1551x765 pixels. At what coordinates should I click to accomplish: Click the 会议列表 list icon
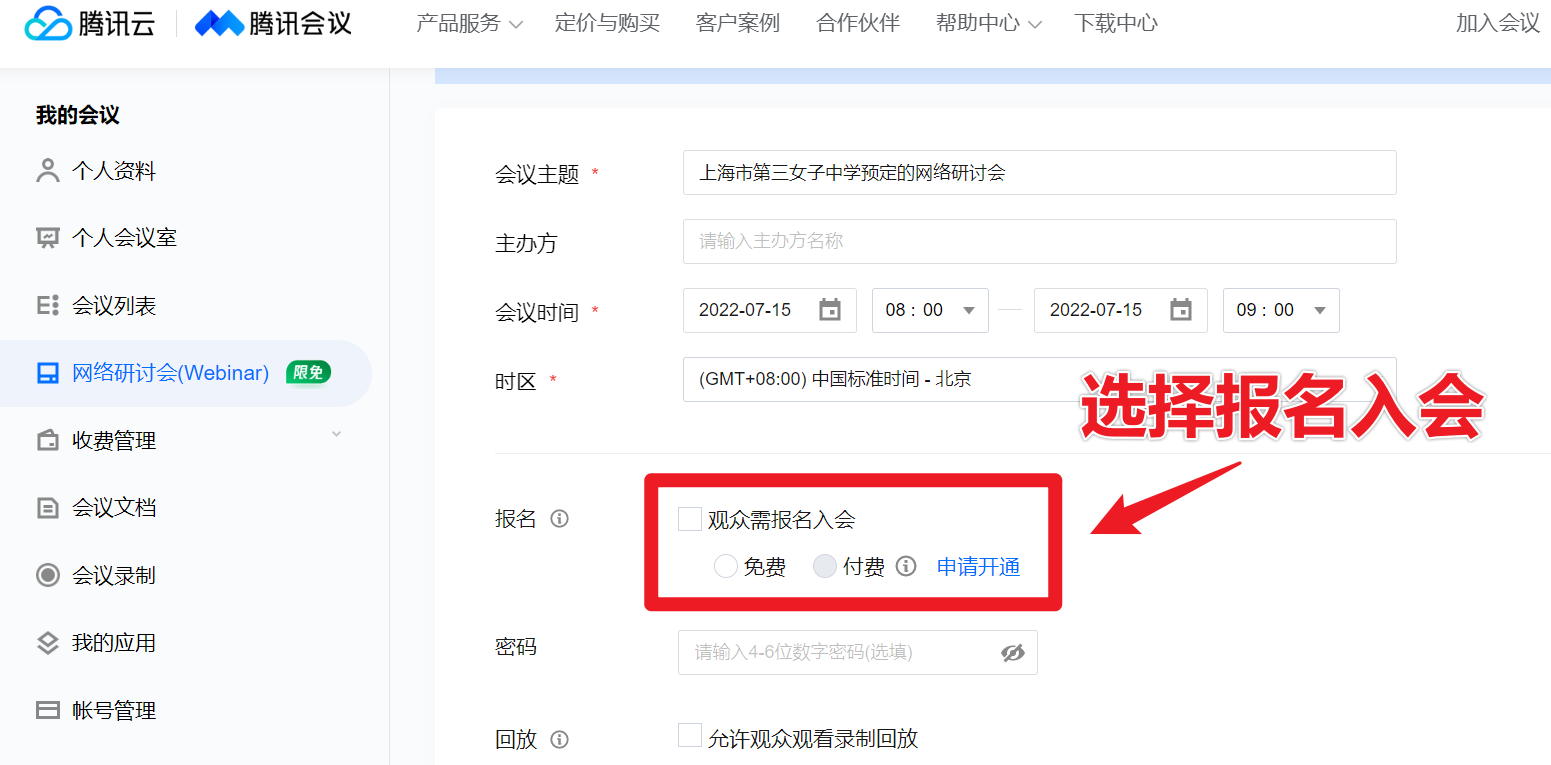click(x=47, y=305)
